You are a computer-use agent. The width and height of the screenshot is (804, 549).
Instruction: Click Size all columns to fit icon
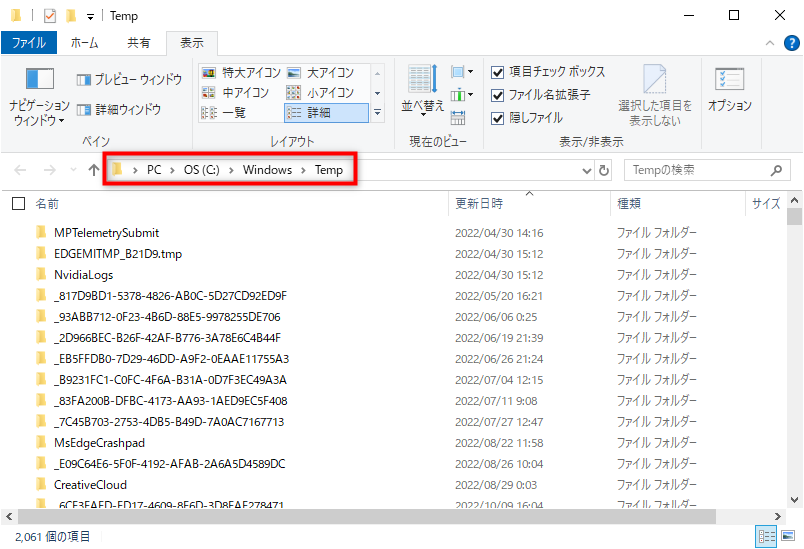point(458,118)
